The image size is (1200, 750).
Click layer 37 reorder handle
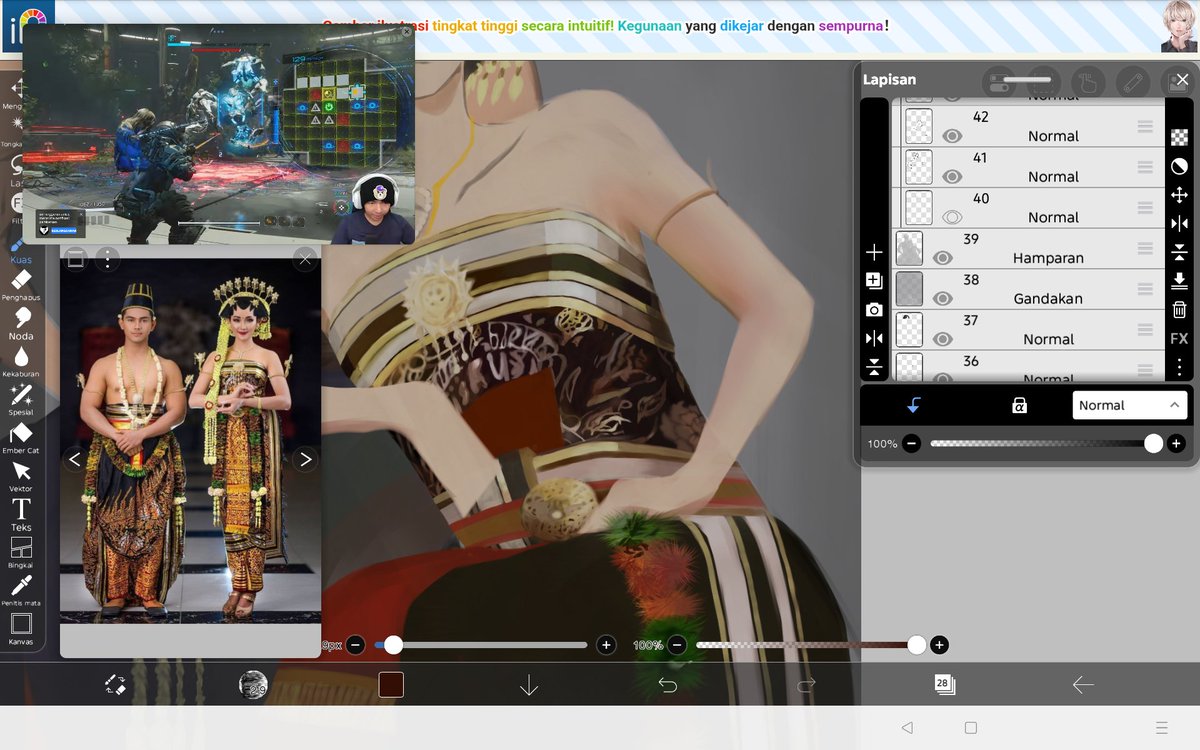point(1145,330)
